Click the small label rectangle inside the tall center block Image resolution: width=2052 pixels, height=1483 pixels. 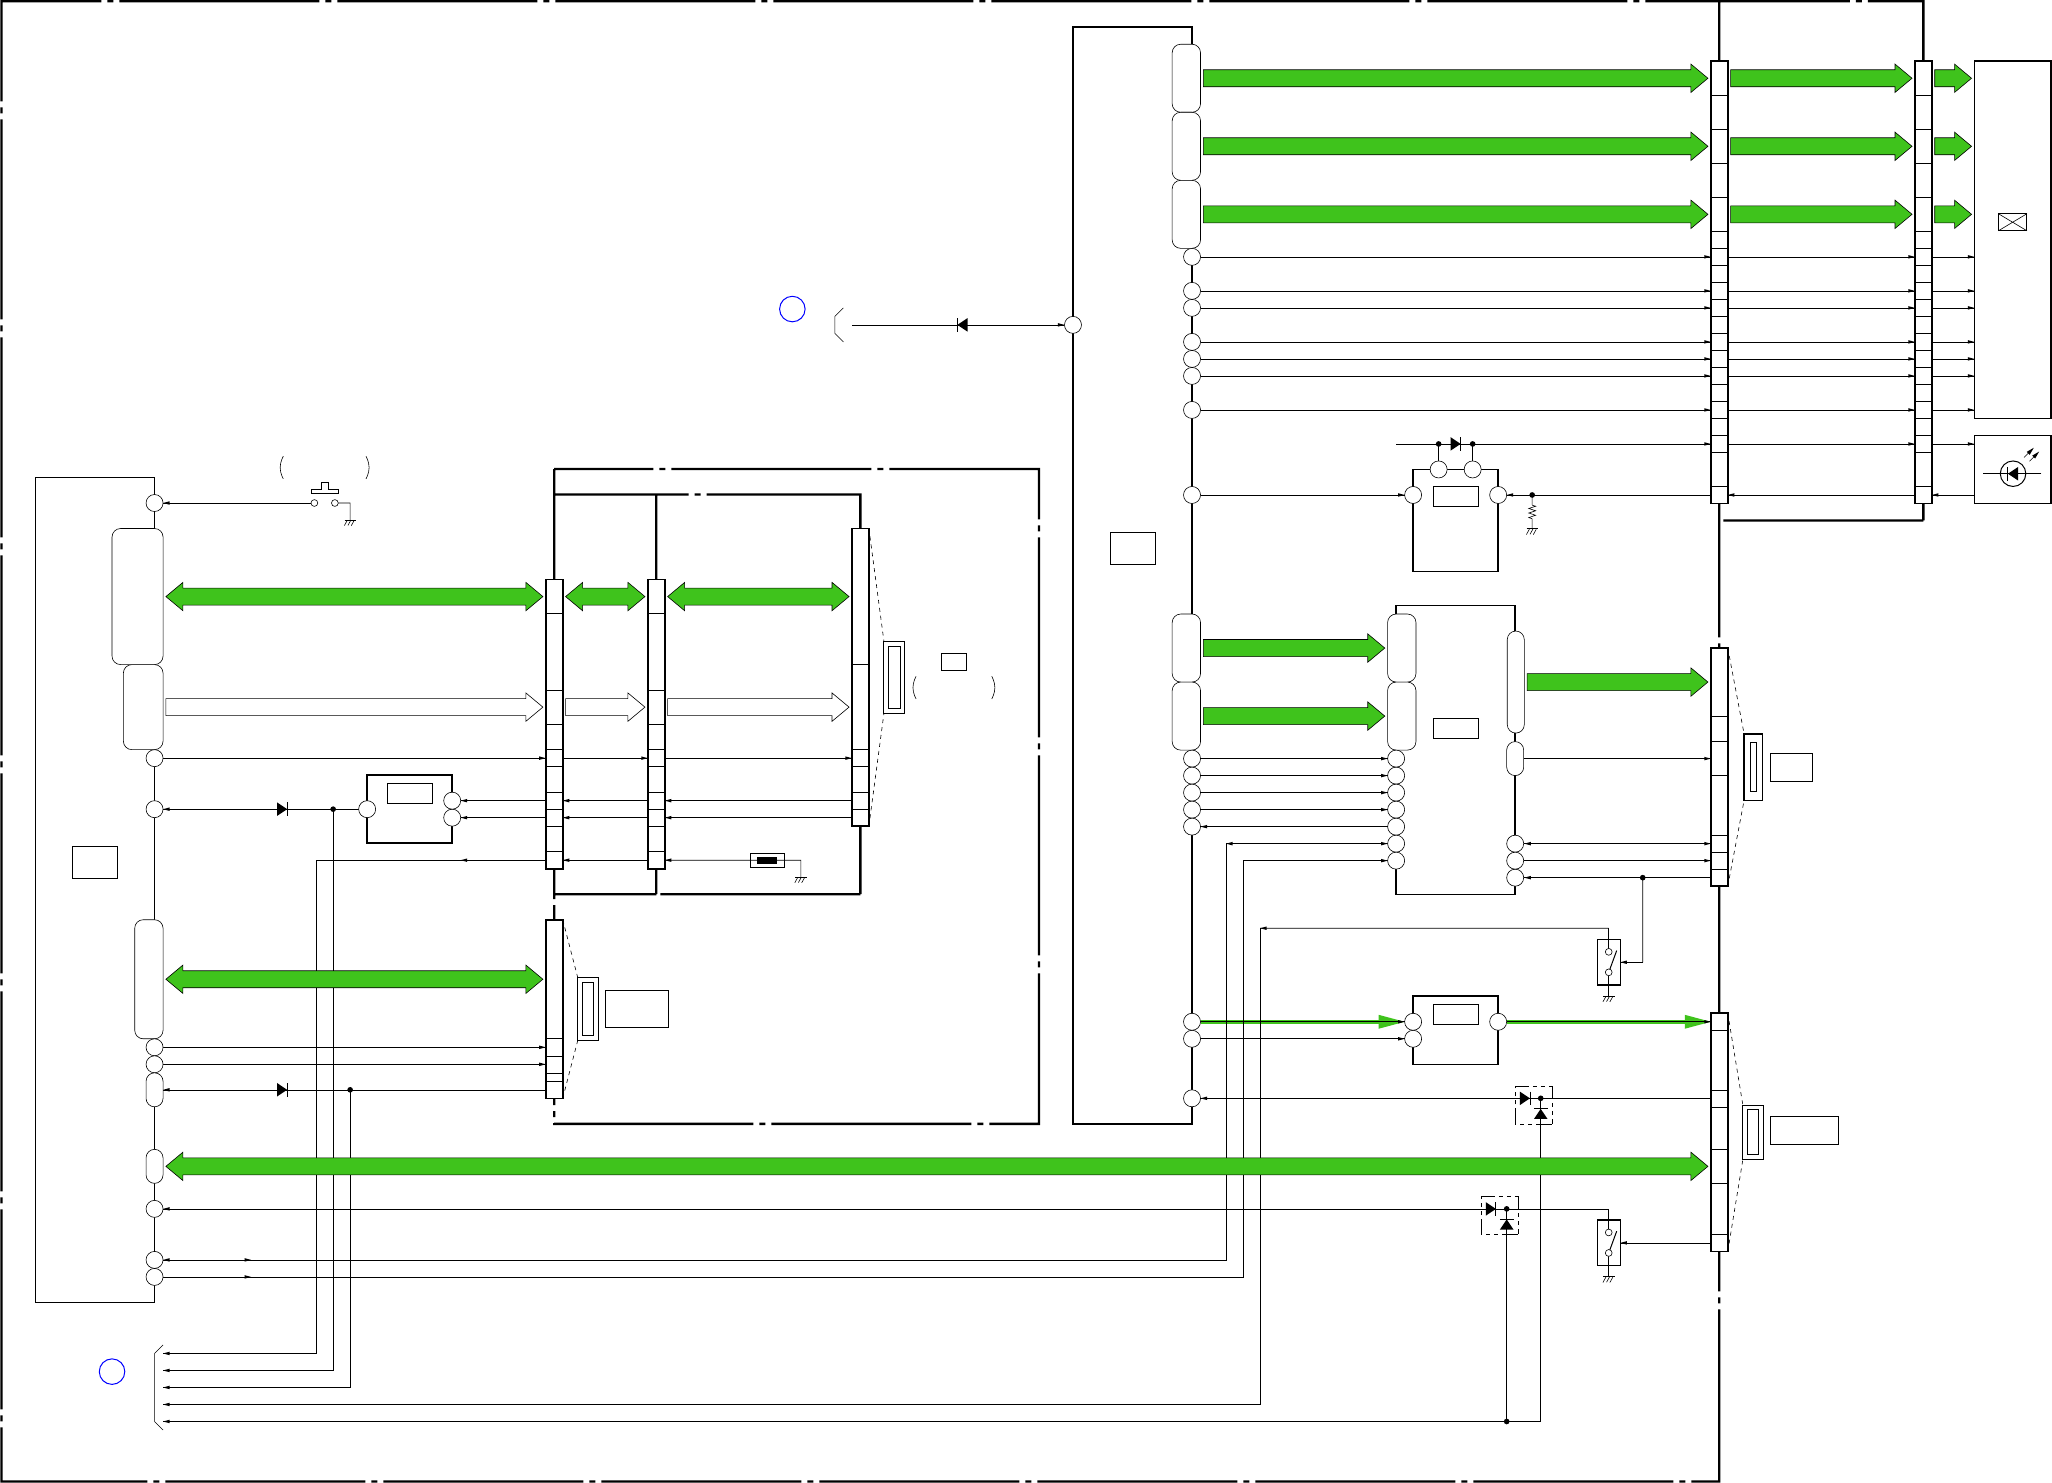click(1132, 548)
